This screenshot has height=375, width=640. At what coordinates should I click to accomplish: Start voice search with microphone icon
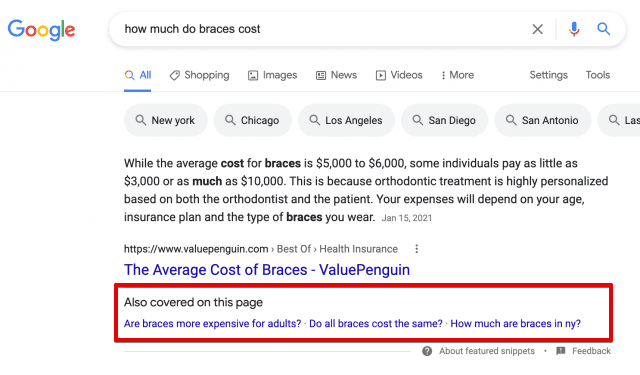pos(574,29)
